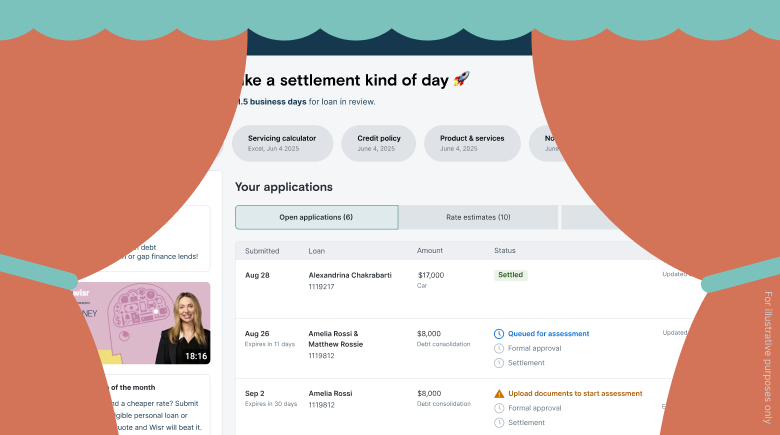Click Settlement step in Sep 2 row
Screen dimensions: 780x435
[526, 423]
